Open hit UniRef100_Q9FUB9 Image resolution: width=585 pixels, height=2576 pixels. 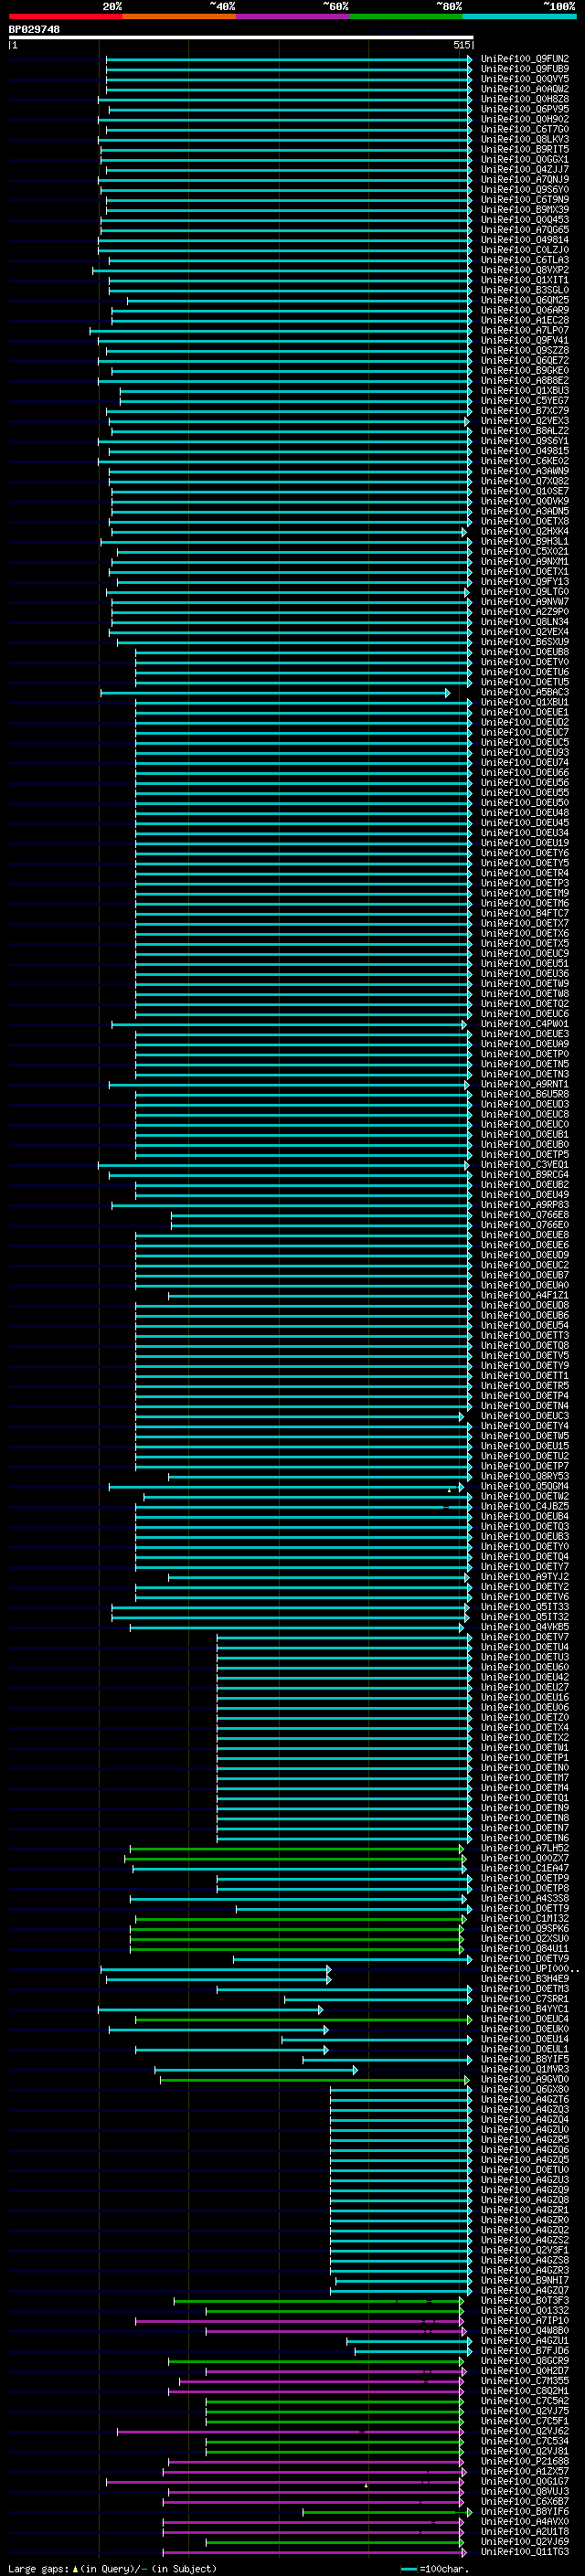524,69
